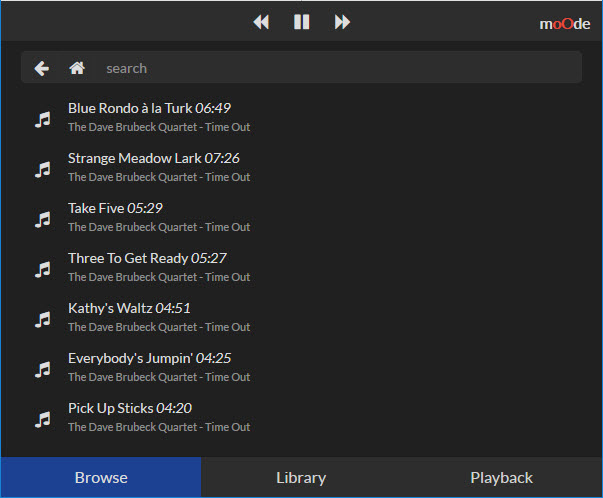Viewport: 603px width, 498px height.
Task: Skip to the previous track
Action: pos(261,22)
